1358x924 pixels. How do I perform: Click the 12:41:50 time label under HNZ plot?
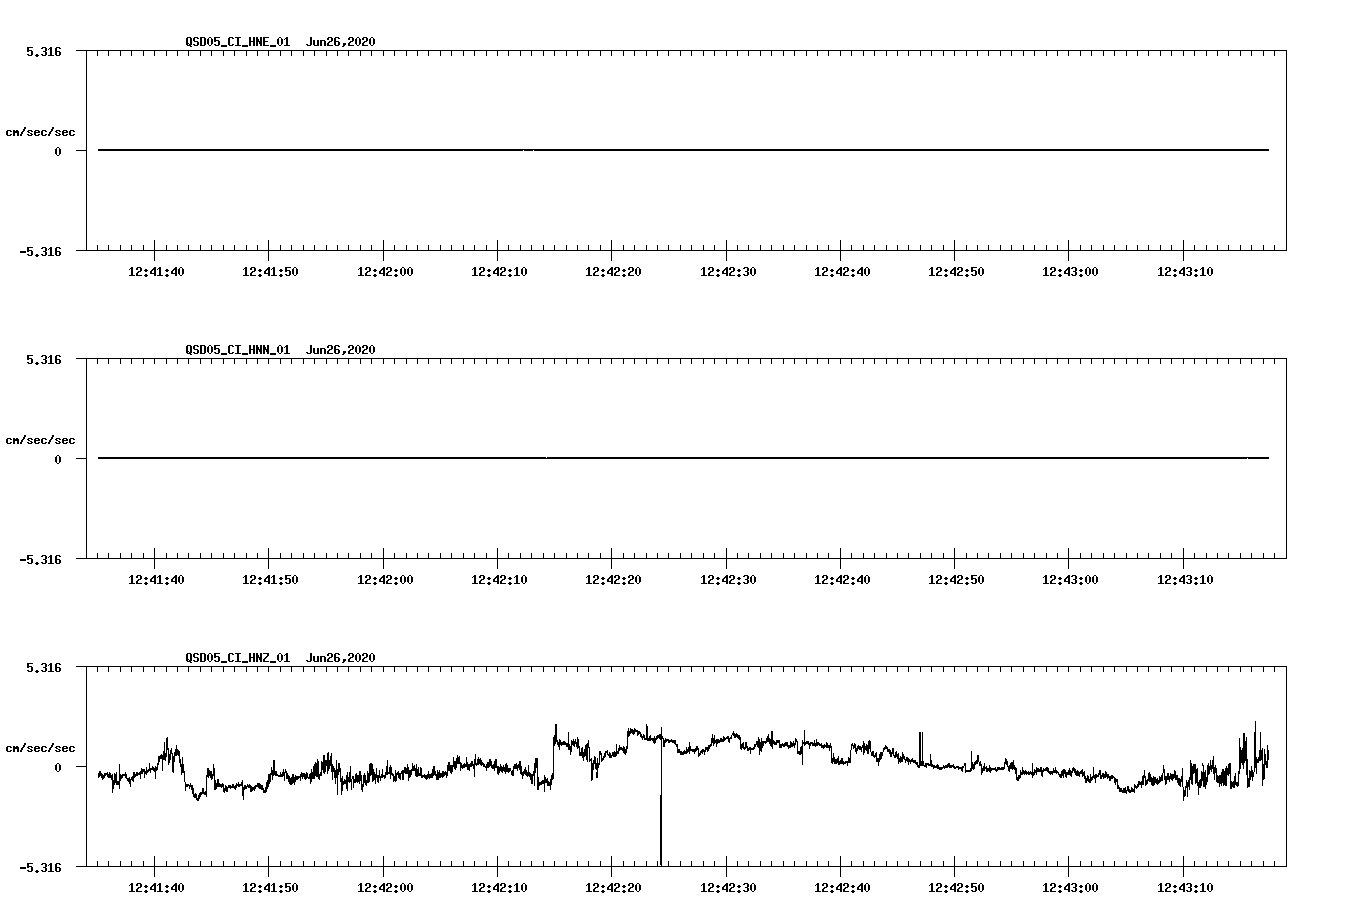pos(270,888)
